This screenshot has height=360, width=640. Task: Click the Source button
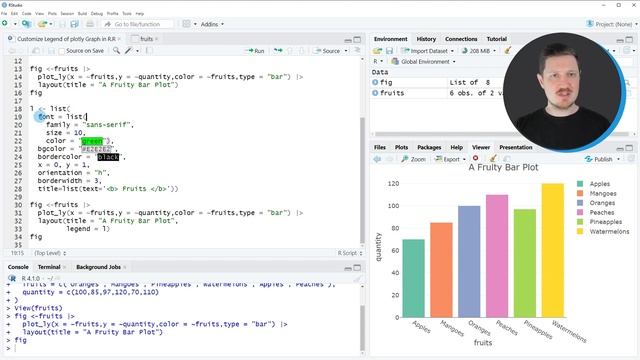327,51
